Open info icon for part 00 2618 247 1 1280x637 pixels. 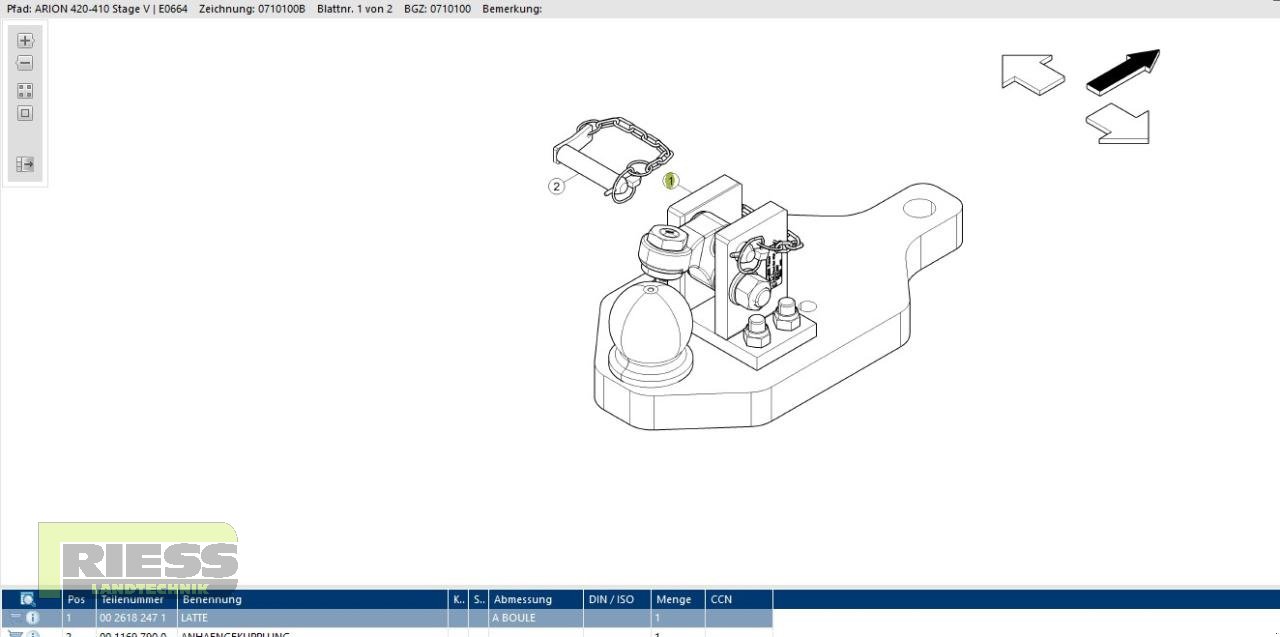(32, 618)
